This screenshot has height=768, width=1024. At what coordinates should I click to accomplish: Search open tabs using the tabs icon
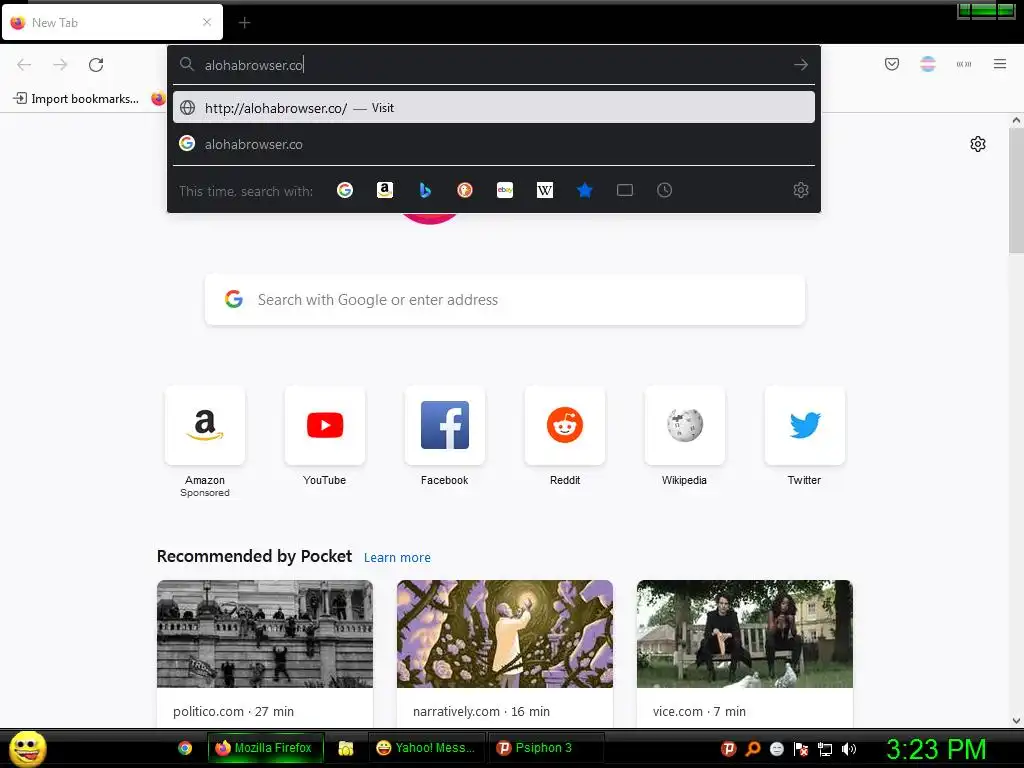(625, 190)
